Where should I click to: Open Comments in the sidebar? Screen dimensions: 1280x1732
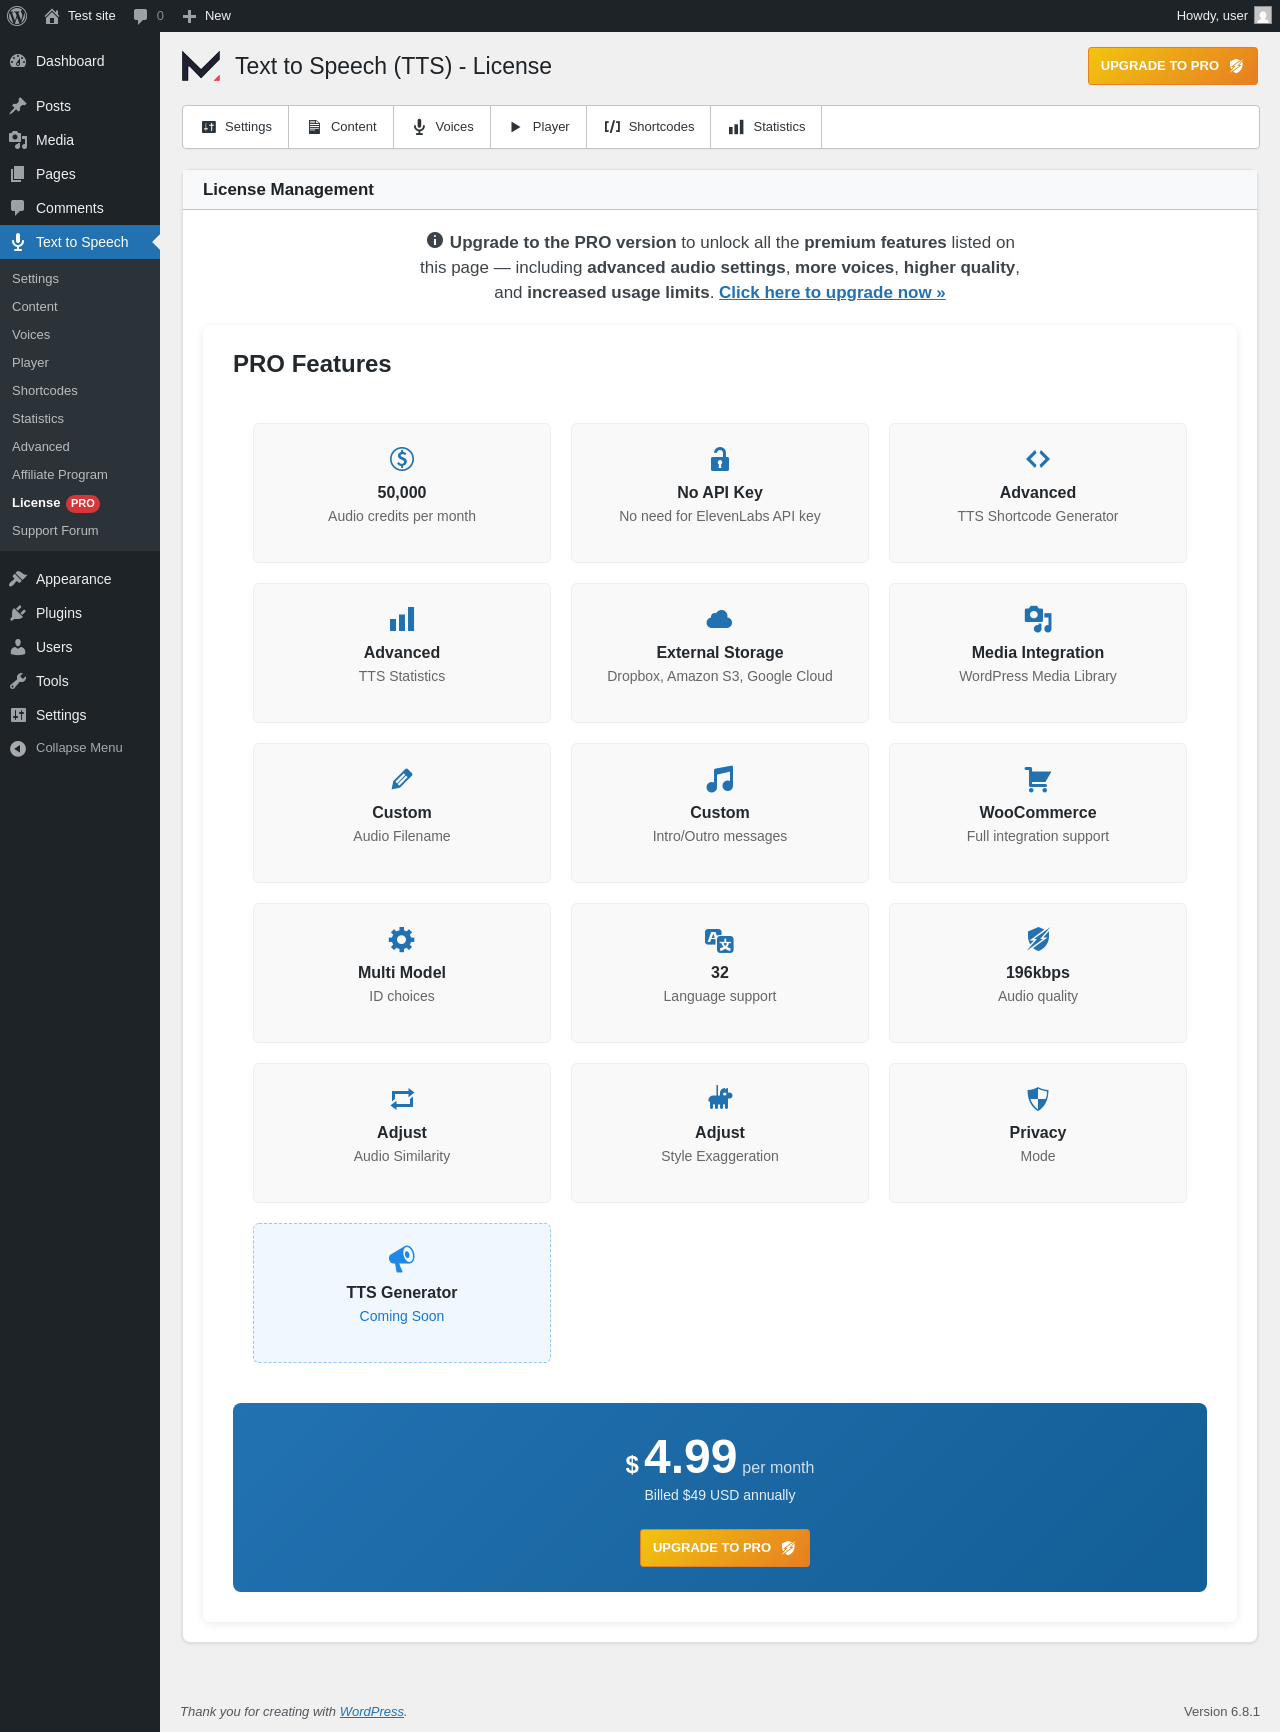[x=80, y=208]
